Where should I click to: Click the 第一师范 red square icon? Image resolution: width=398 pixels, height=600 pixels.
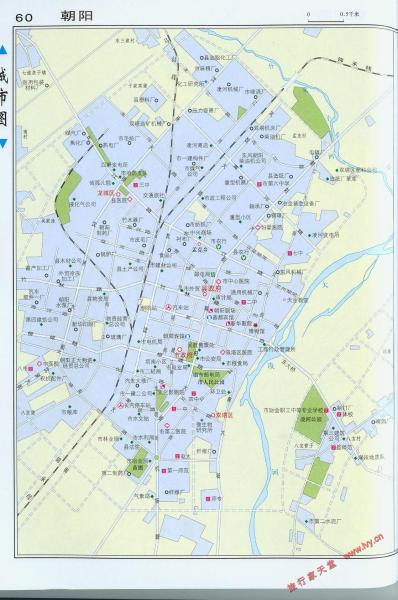[x=164, y=470]
